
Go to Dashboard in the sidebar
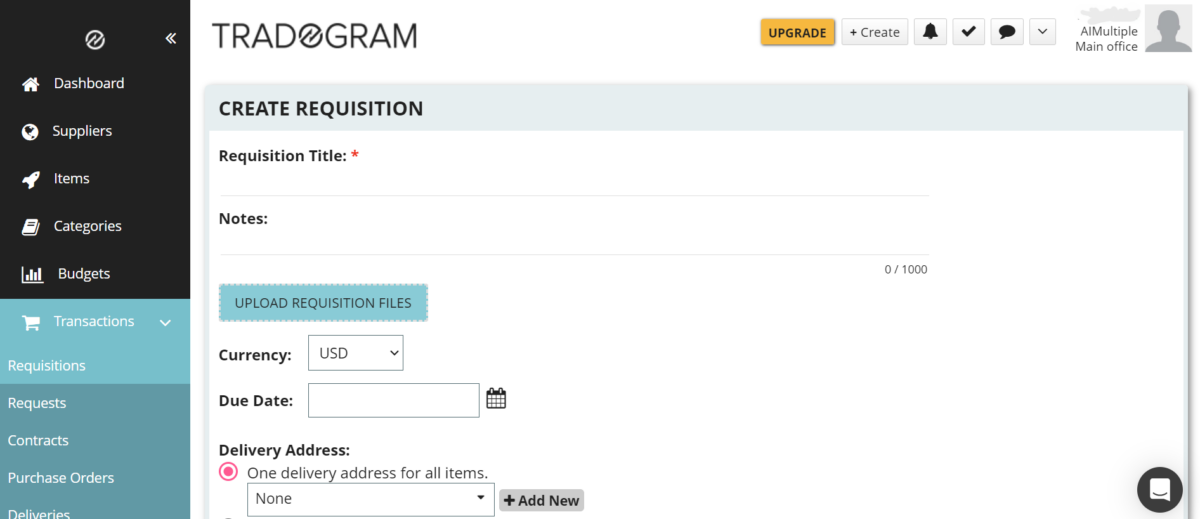click(88, 83)
